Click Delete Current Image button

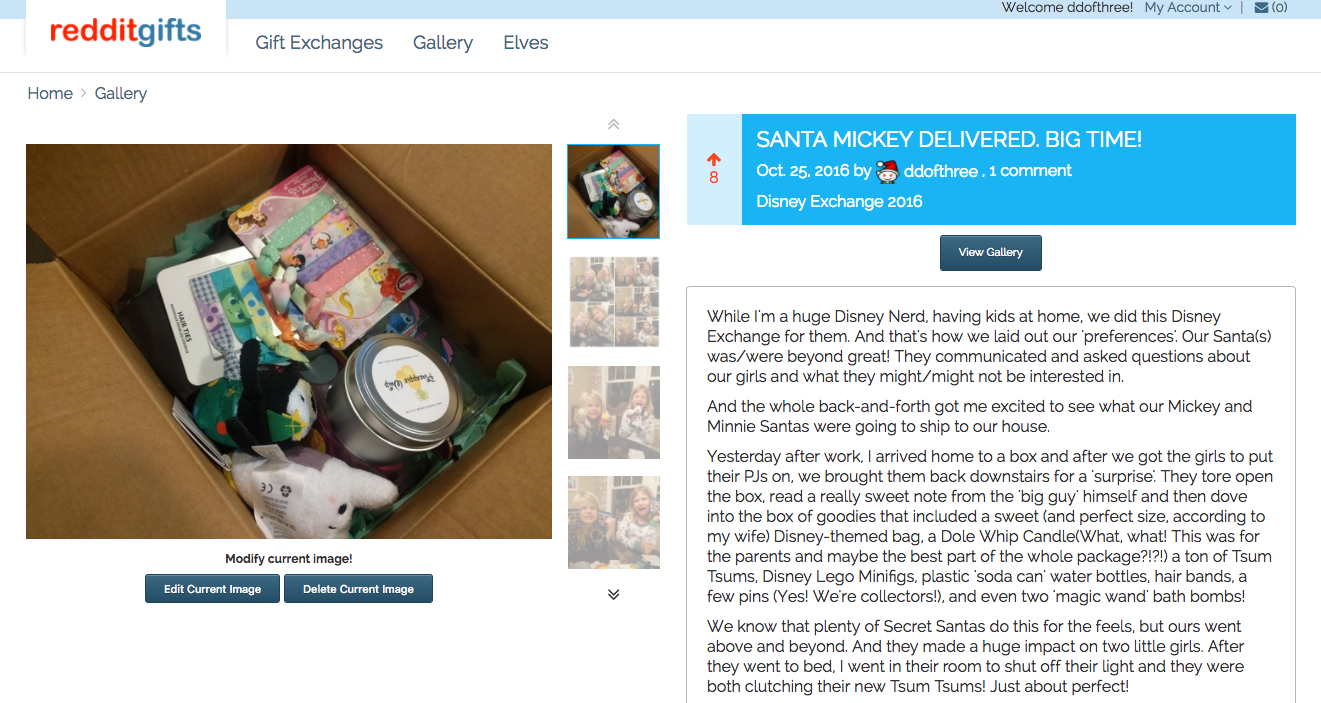pos(358,589)
